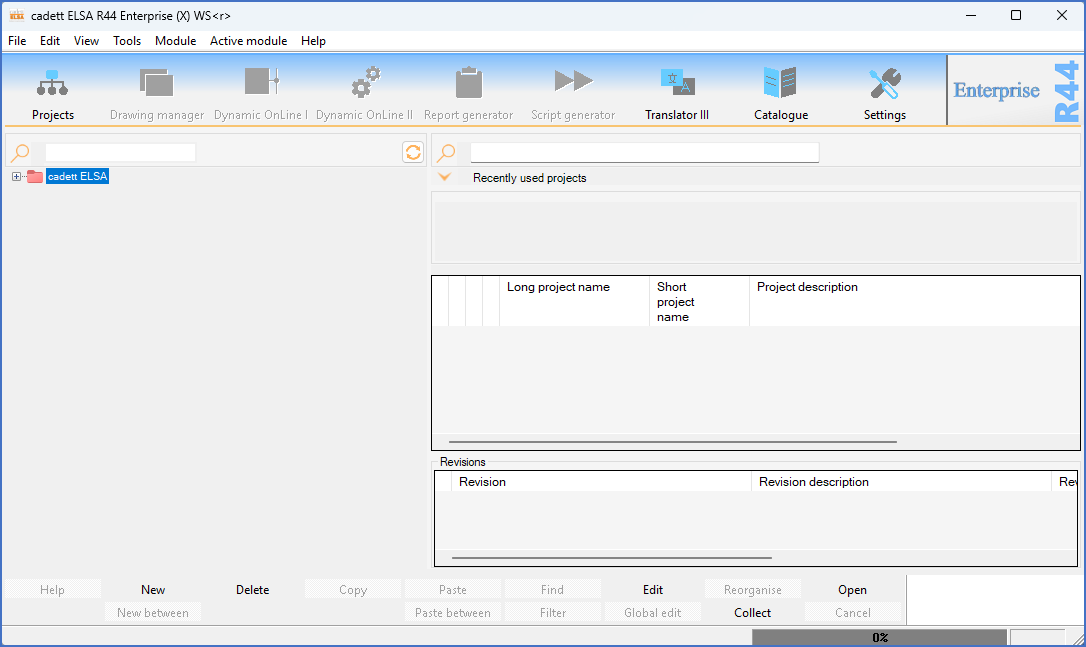Expand the cadett ELSA tree node
Image resolution: width=1086 pixels, height=647 pixels.
tap(16, 177)
